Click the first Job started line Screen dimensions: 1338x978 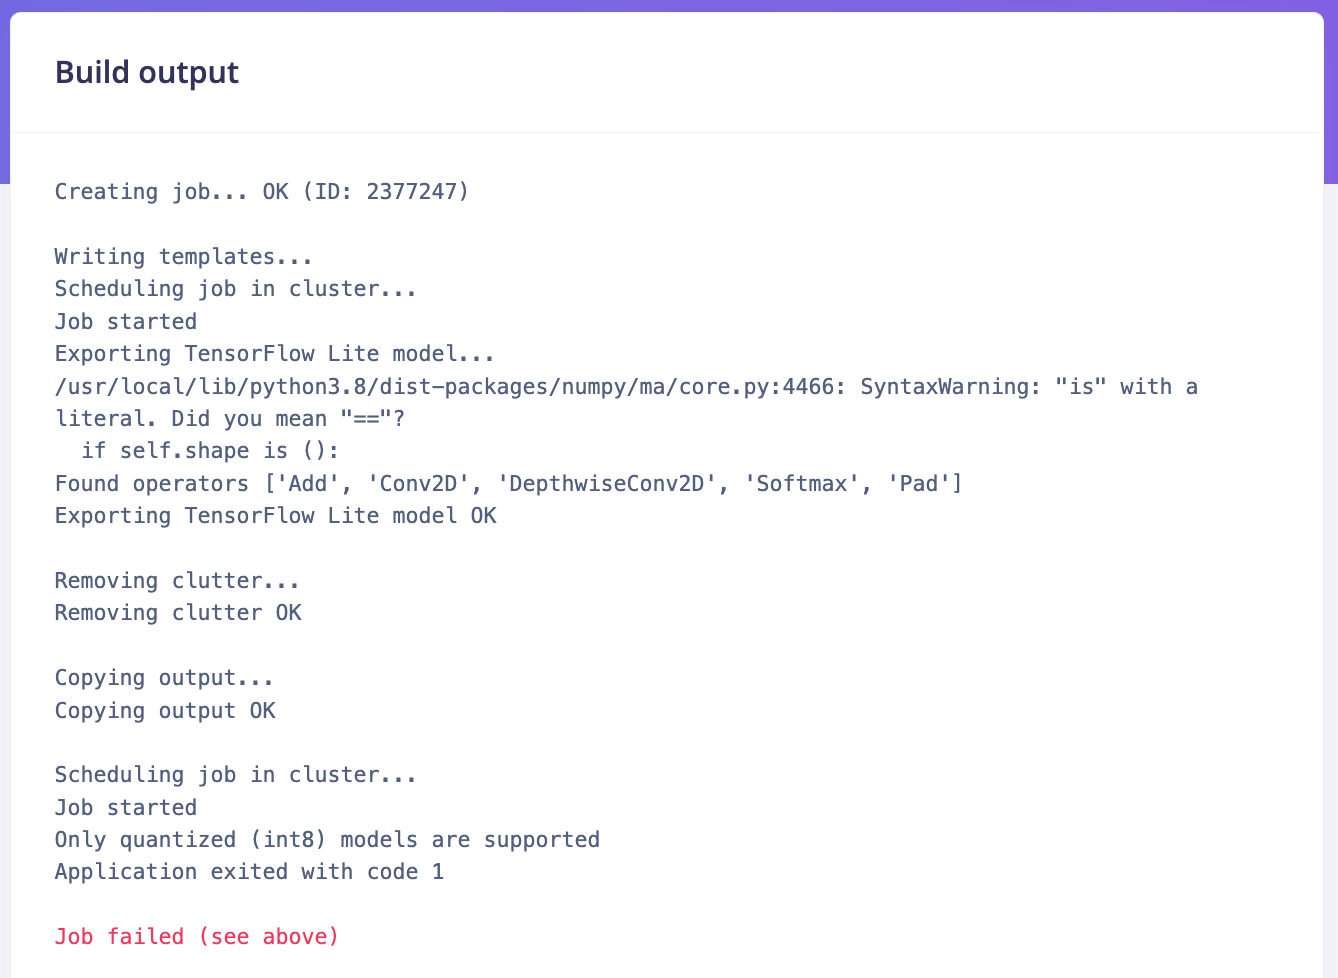coord(126,322)
